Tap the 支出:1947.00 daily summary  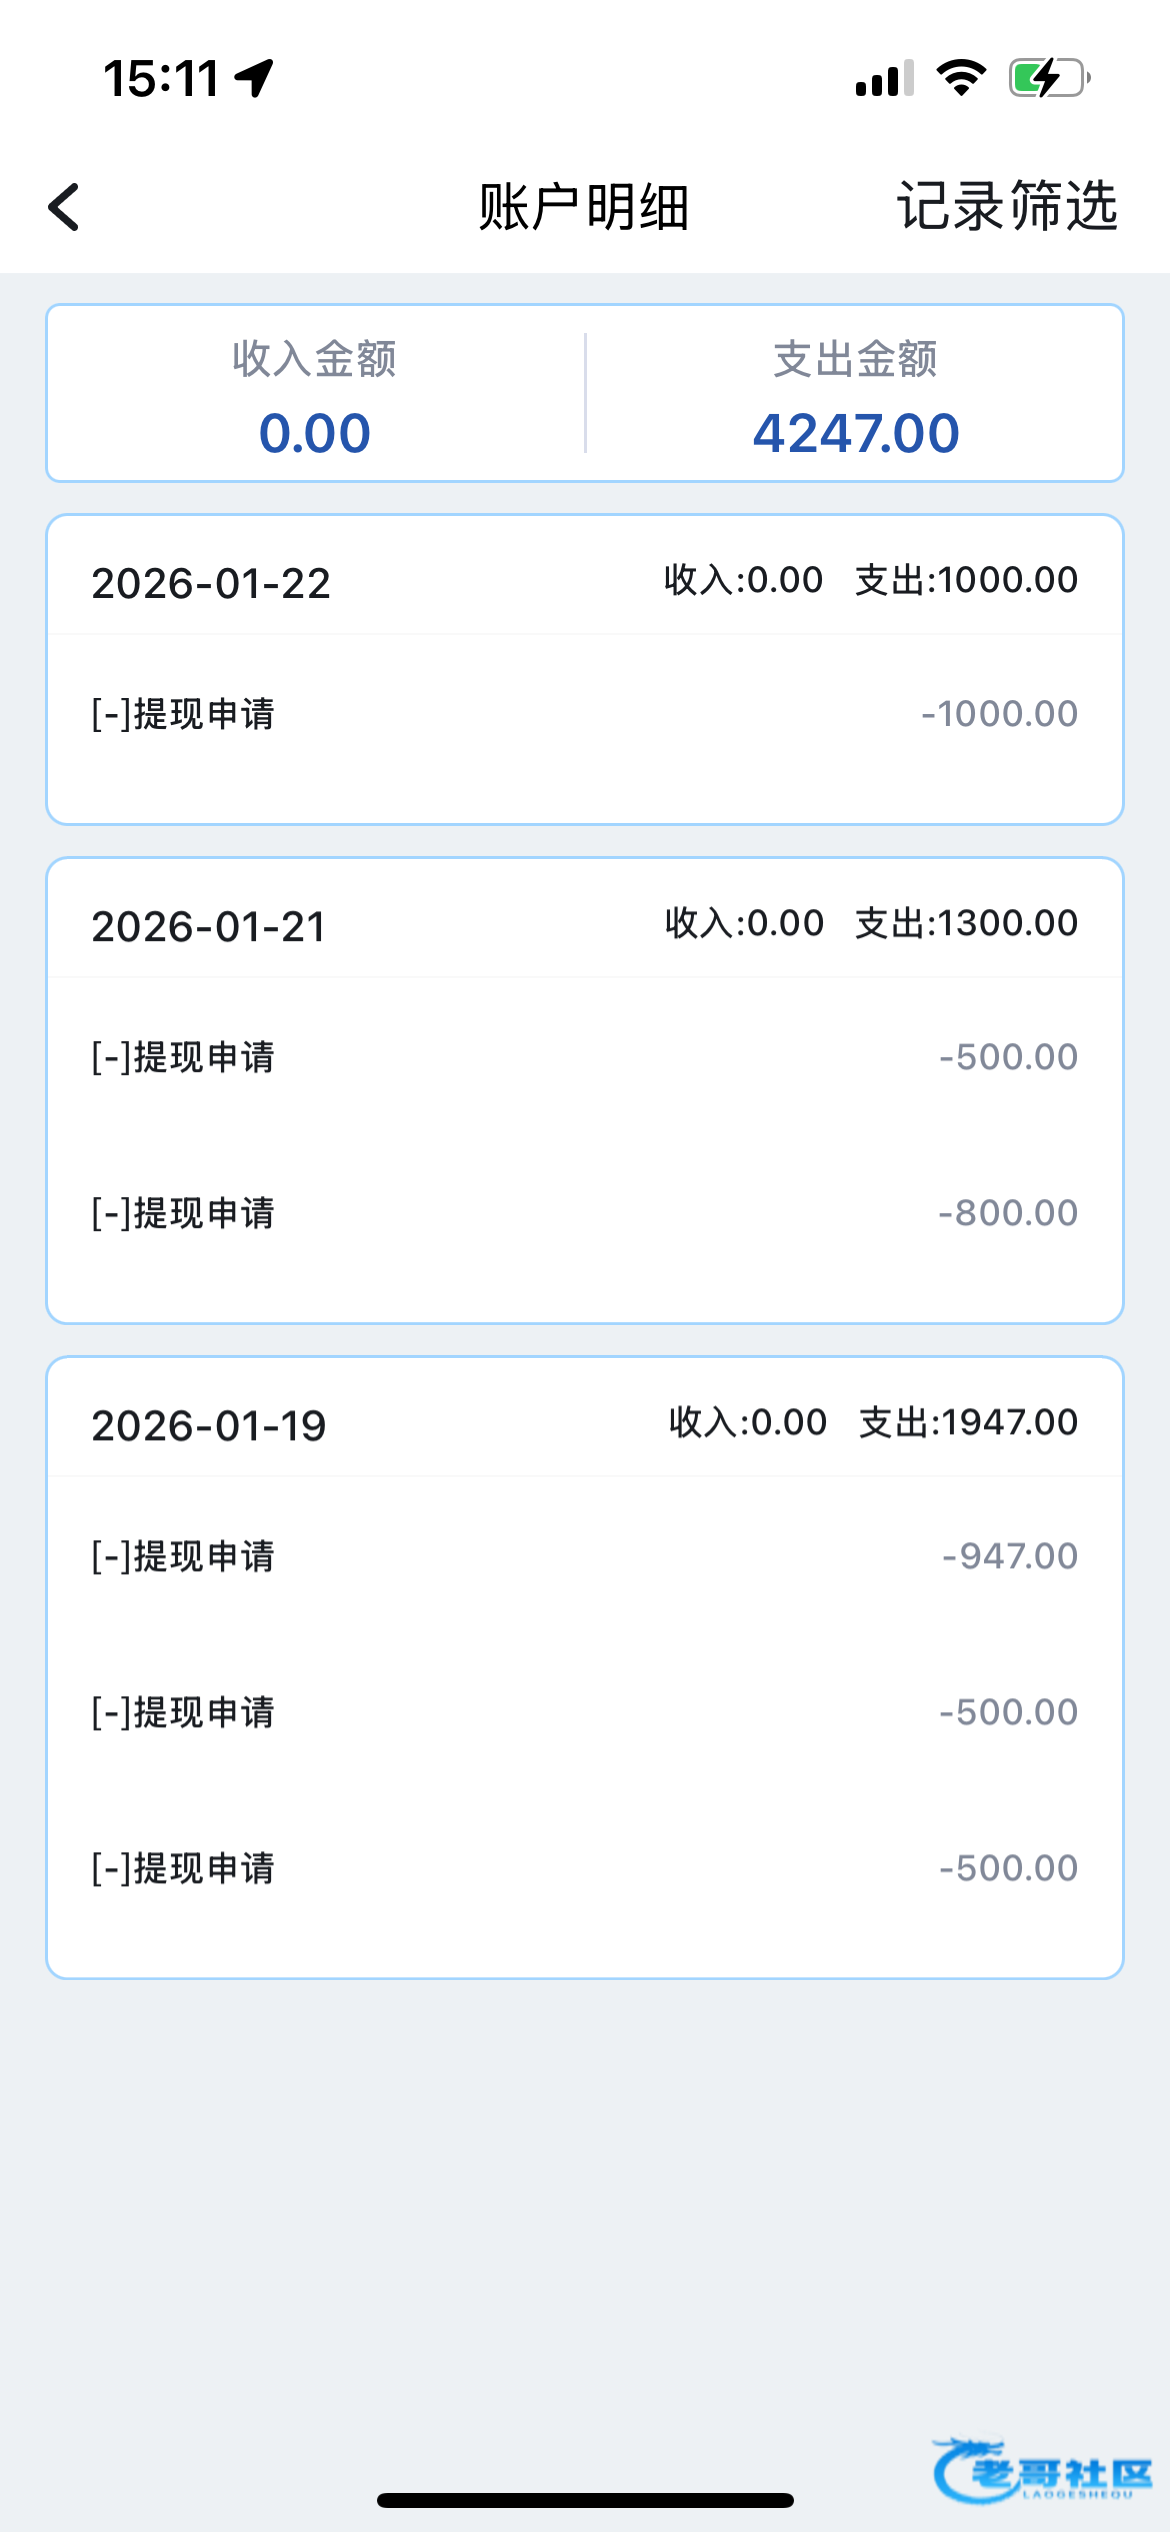coord(968,1422)
